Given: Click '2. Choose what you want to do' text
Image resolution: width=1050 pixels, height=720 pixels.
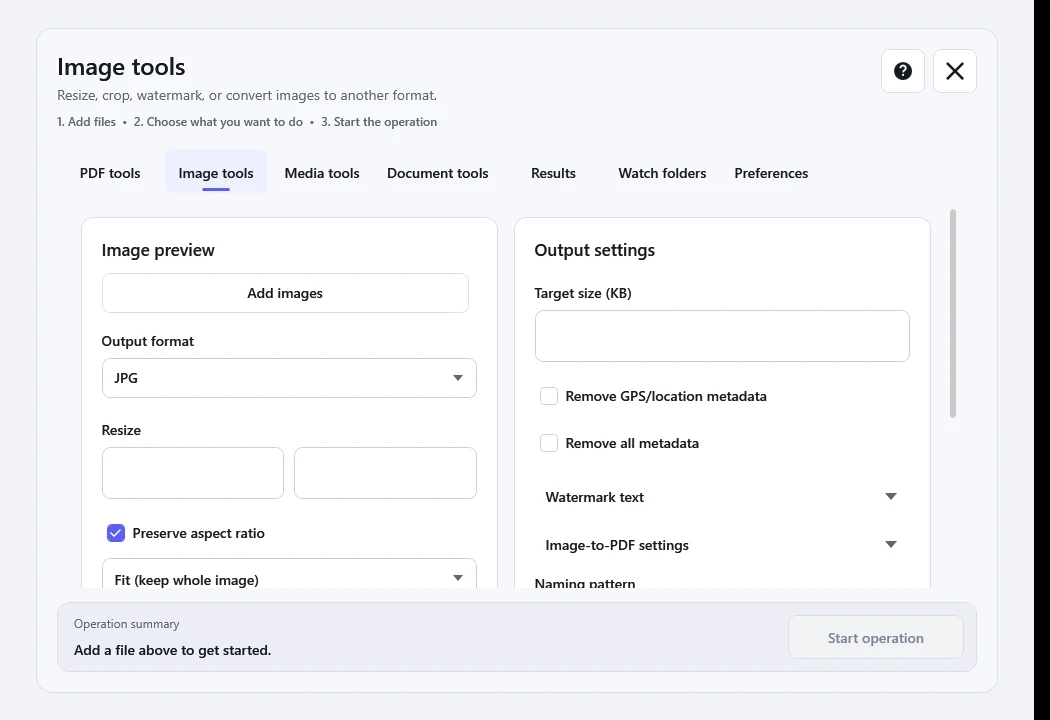Looking at the screenshot, I should click(218, 122).
